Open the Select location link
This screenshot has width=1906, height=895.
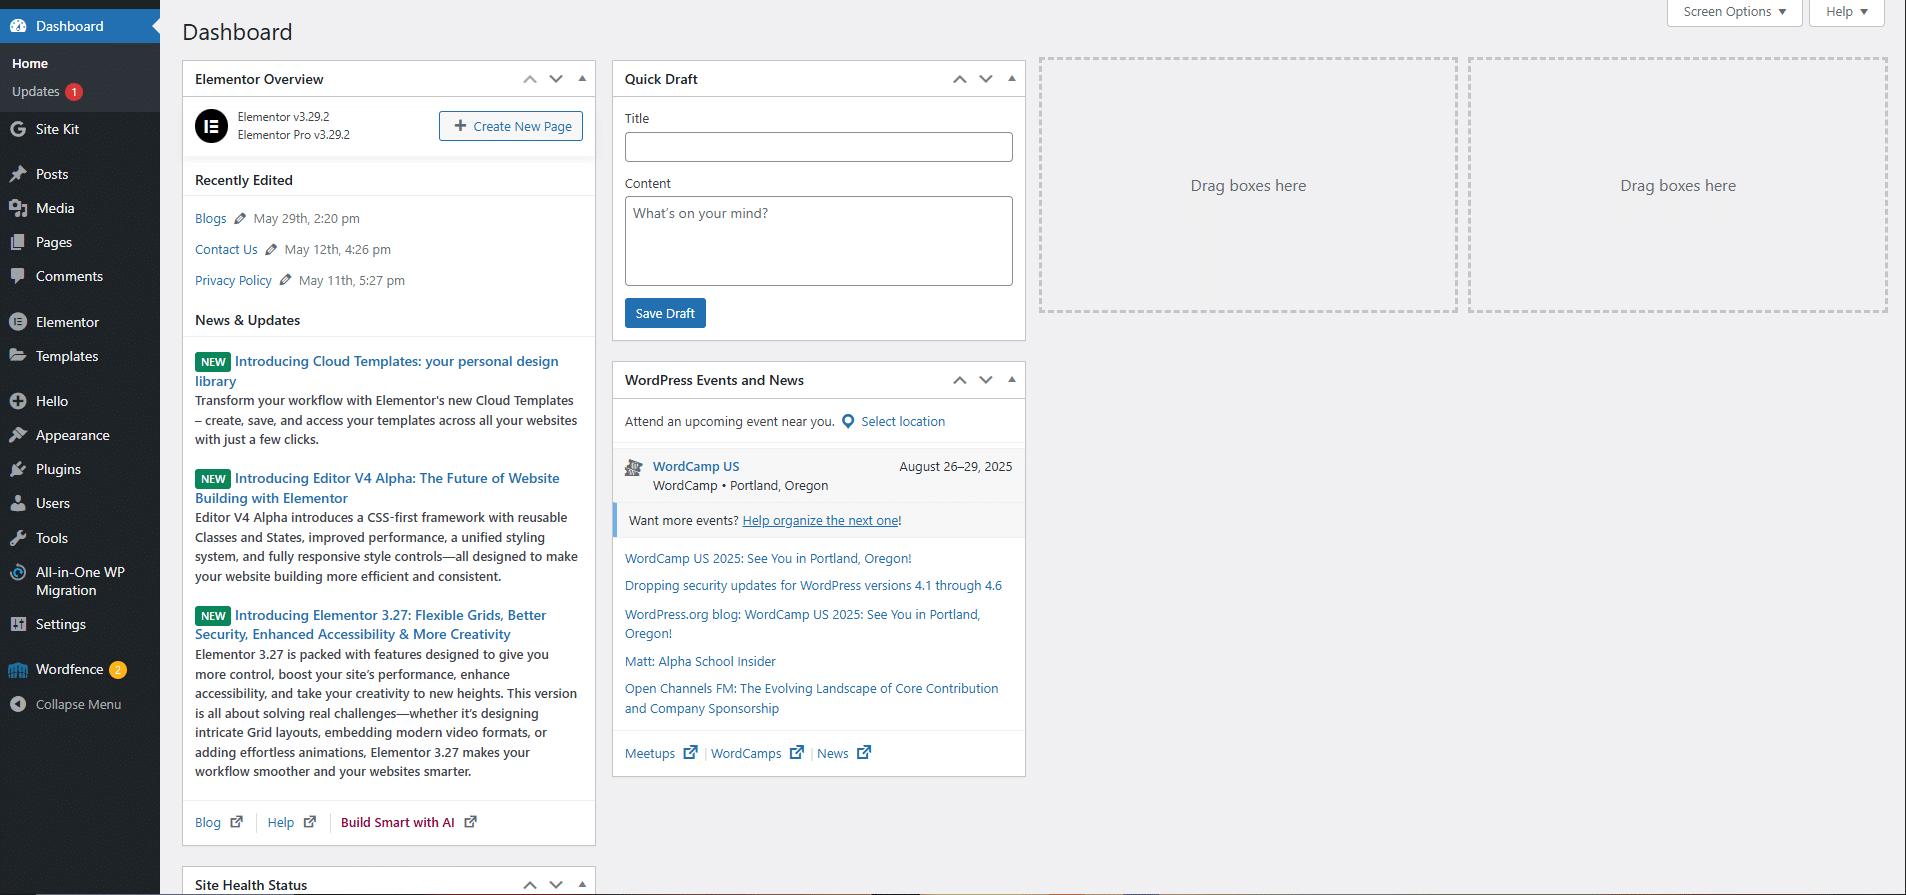pos(903,421)
